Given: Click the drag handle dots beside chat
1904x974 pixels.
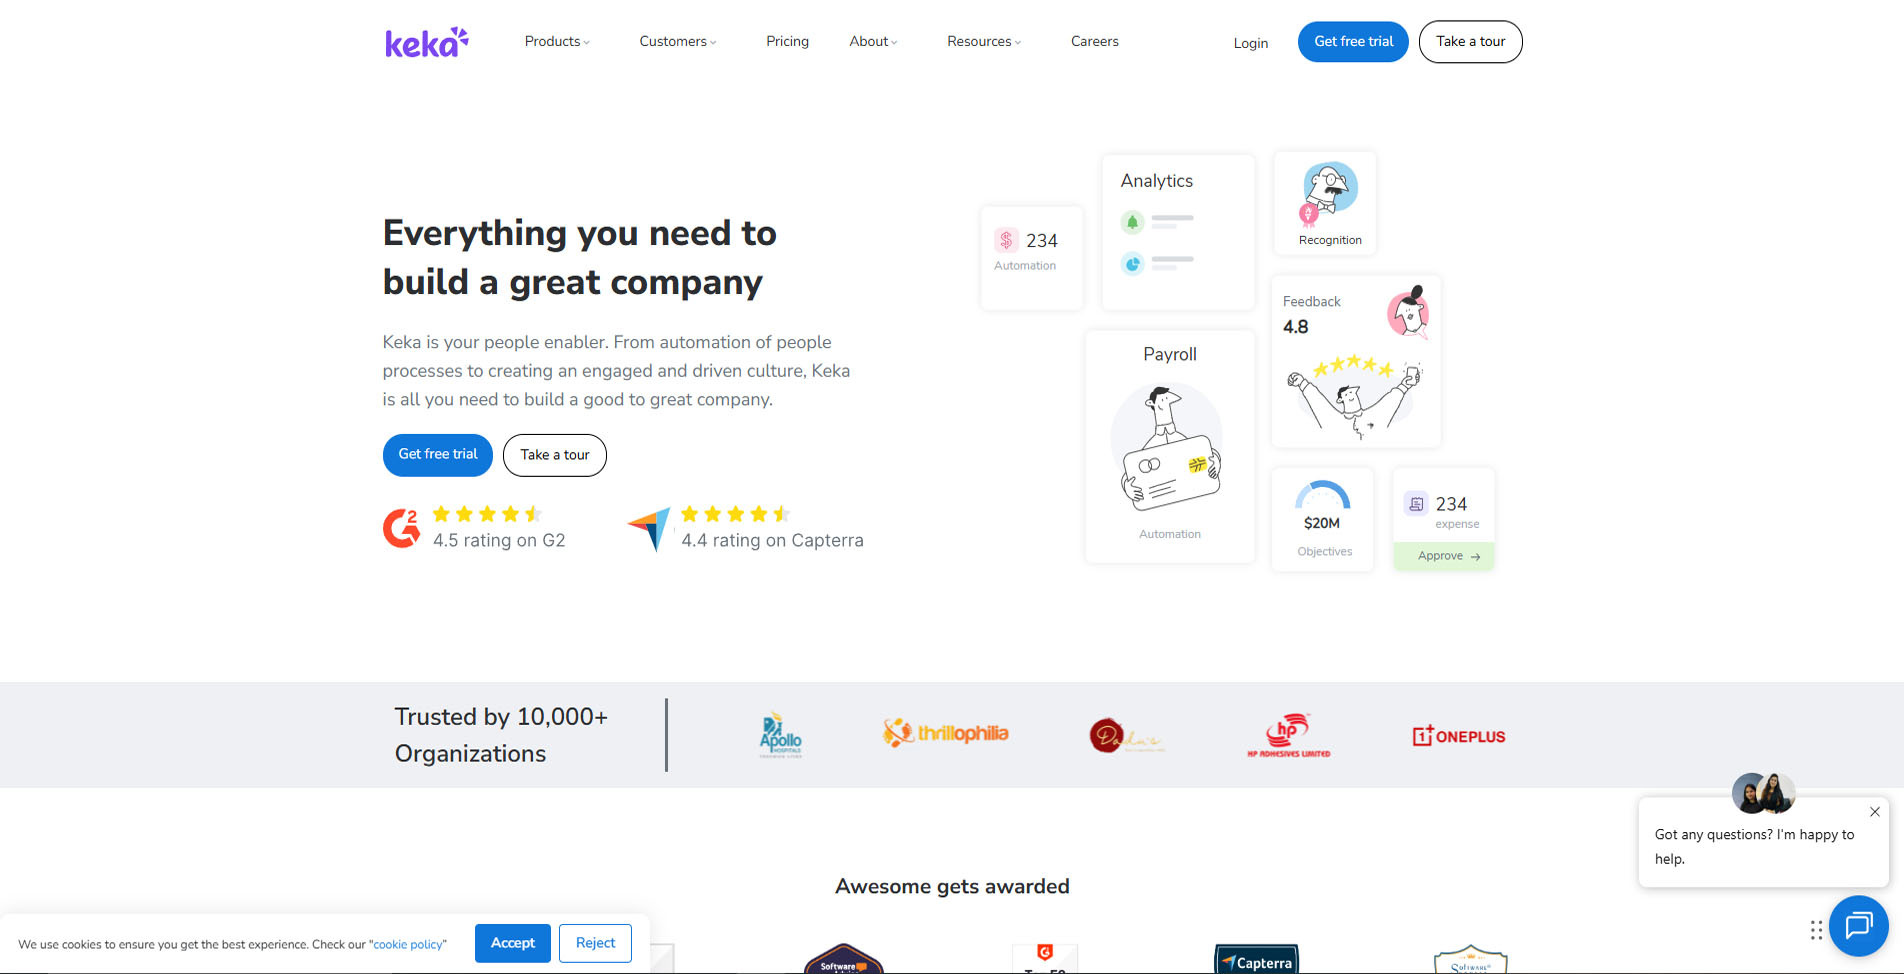Looking at the screenshot, I should (x=1816, y=930).
